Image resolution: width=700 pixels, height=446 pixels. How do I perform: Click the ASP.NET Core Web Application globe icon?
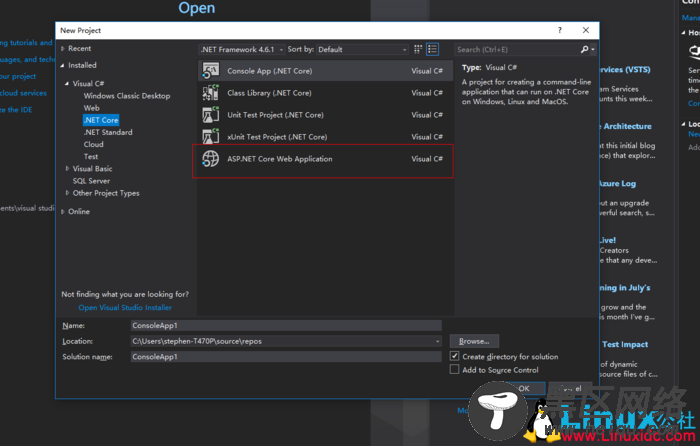[x=210, y=159]
